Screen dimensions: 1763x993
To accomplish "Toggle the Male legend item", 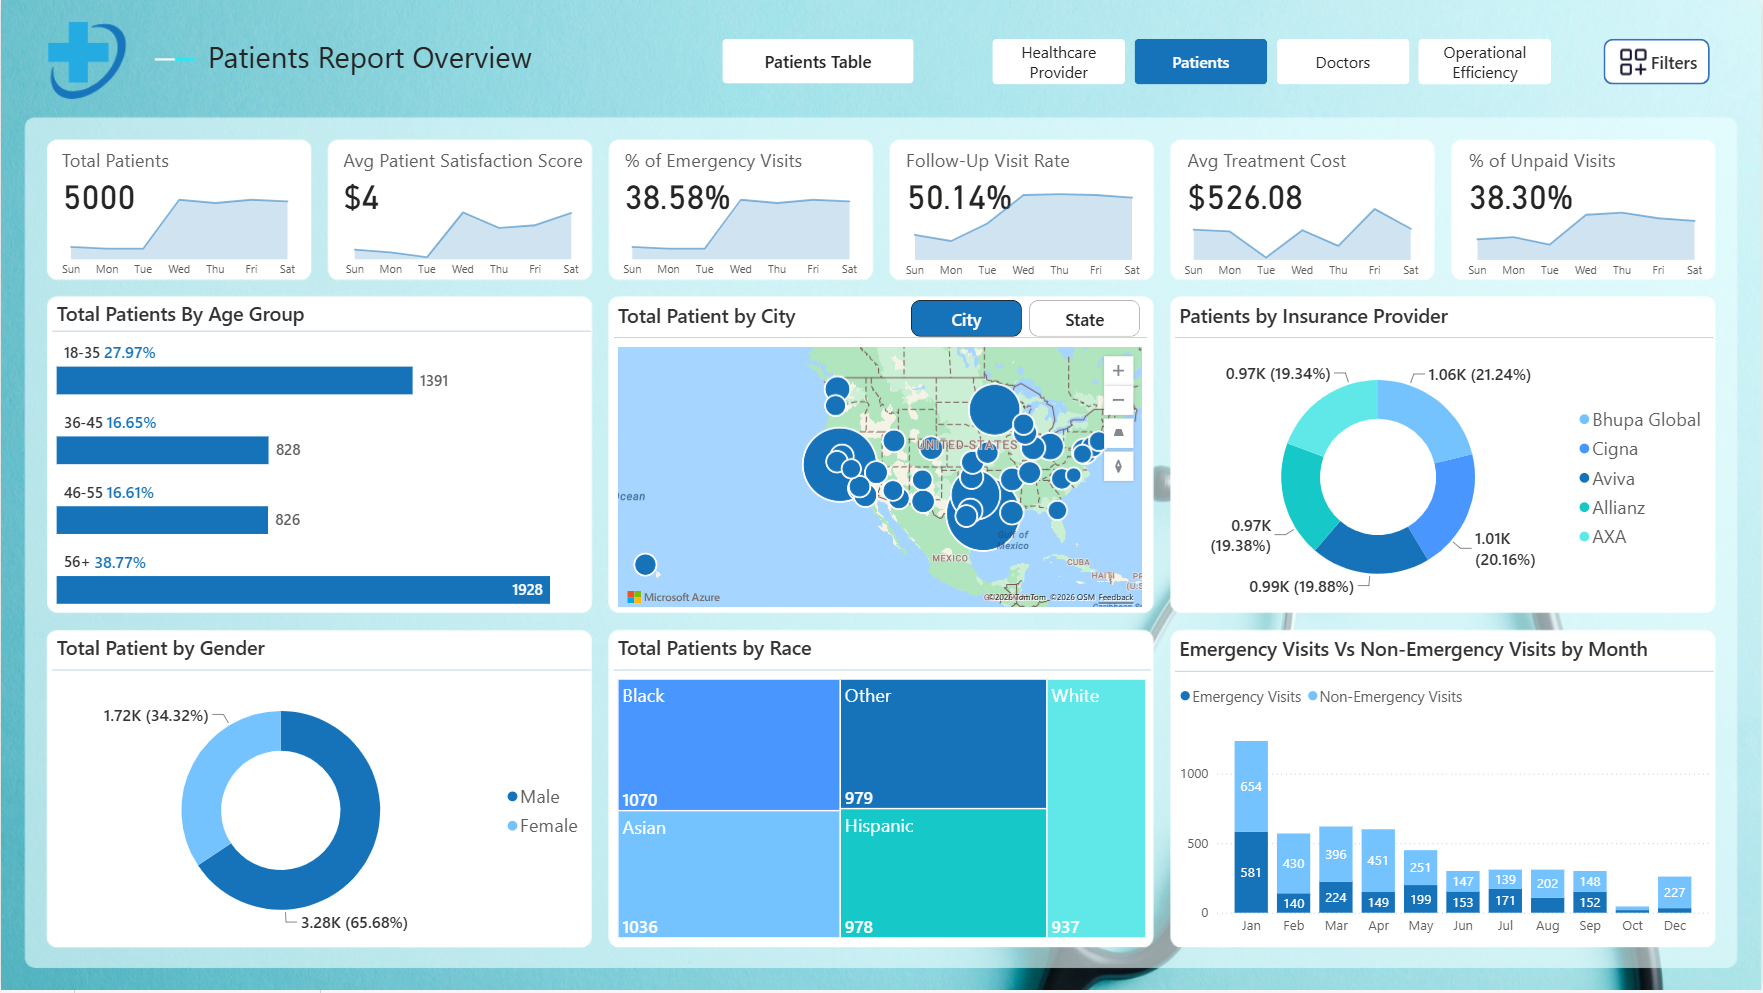I will (533, 797).
